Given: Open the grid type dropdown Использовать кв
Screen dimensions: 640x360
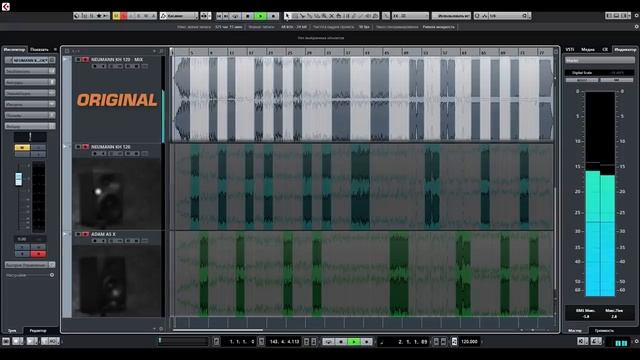Looking at the screenshot, I should [451, 16].
